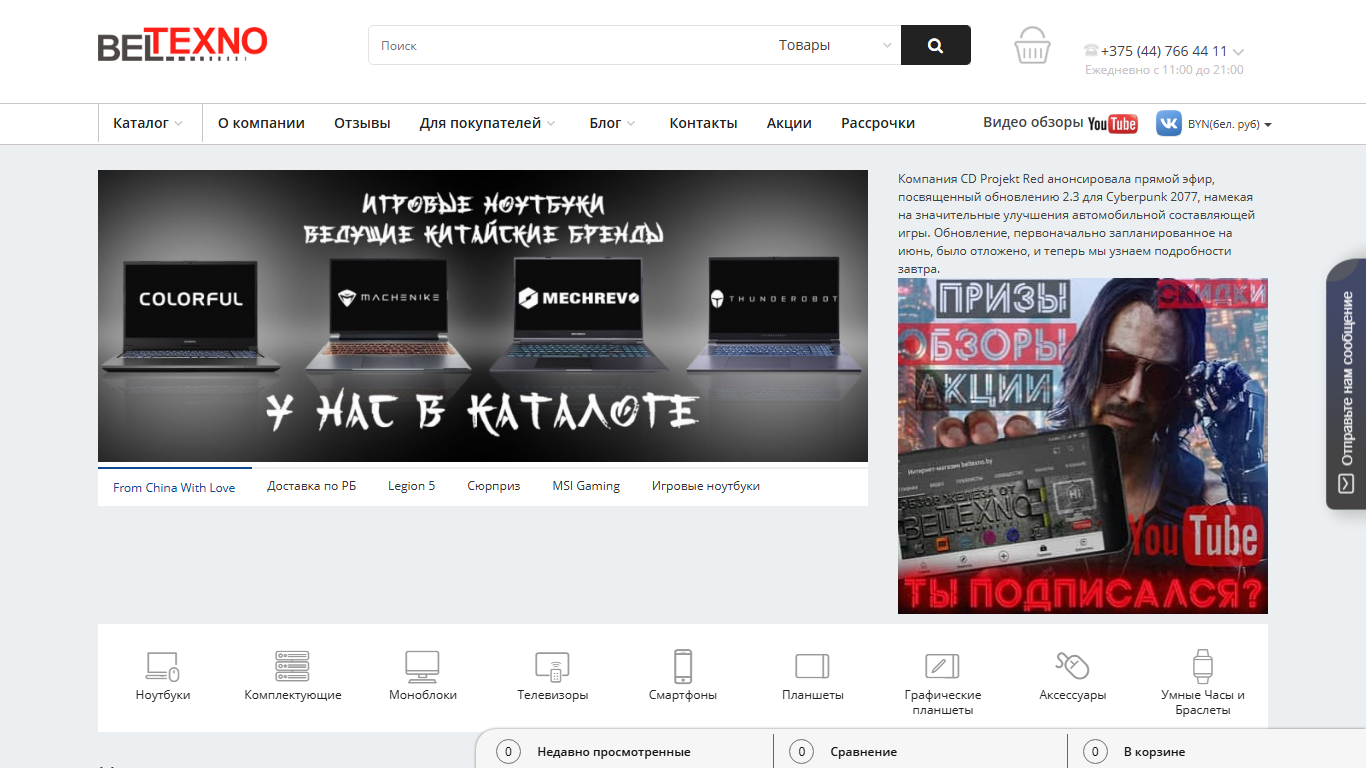Click the Видео обзоры link text
Screen dimensions: 1366x768
coord(1033,122)
